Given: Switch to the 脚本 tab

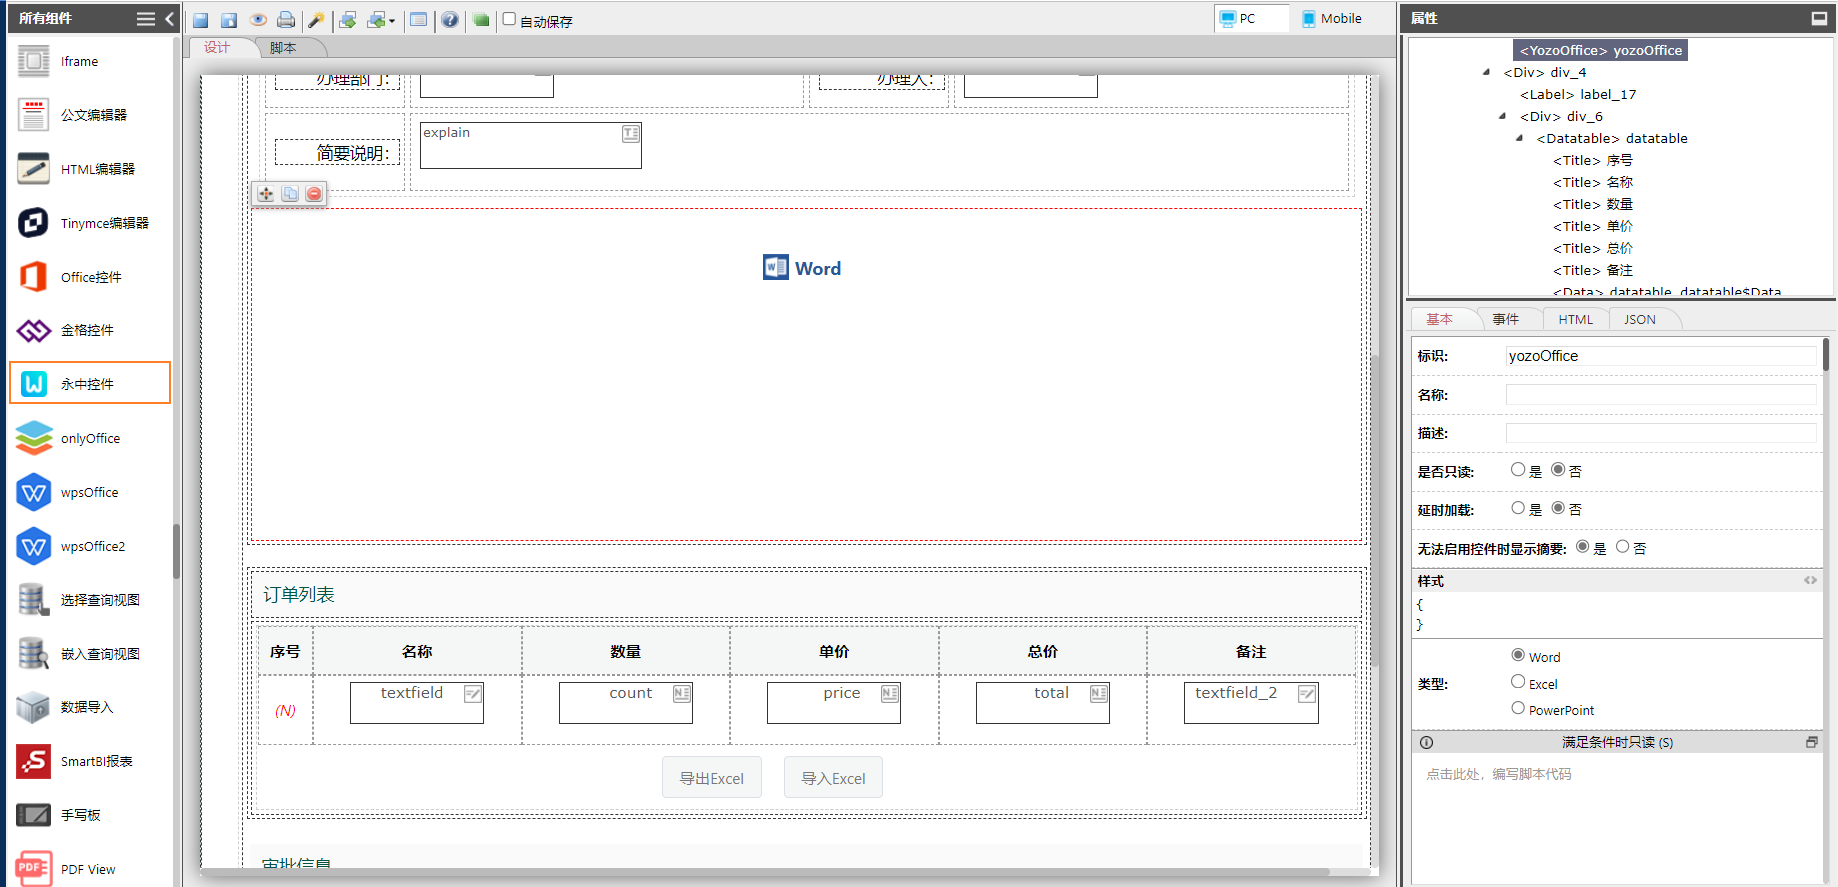Looking at the screenshot, I should [283, 48].
